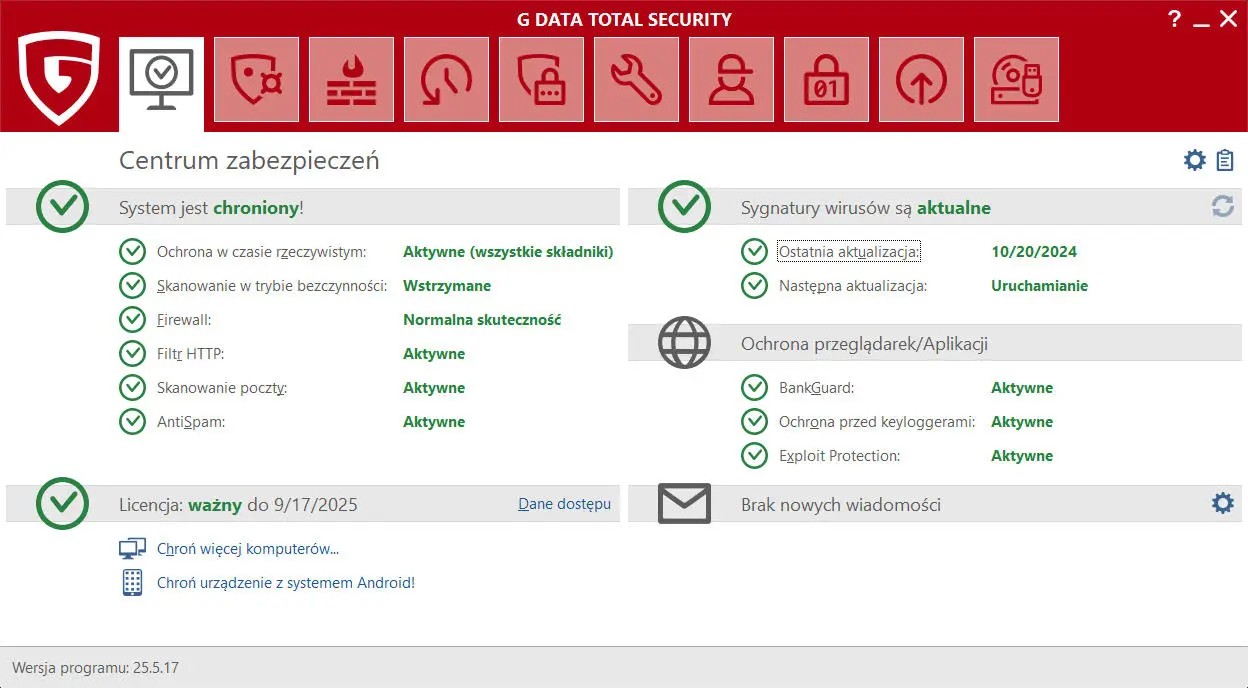Viewport: 1248px width, 688px height.
Task: Open the Parental controls module
Action: pos(731,80)
